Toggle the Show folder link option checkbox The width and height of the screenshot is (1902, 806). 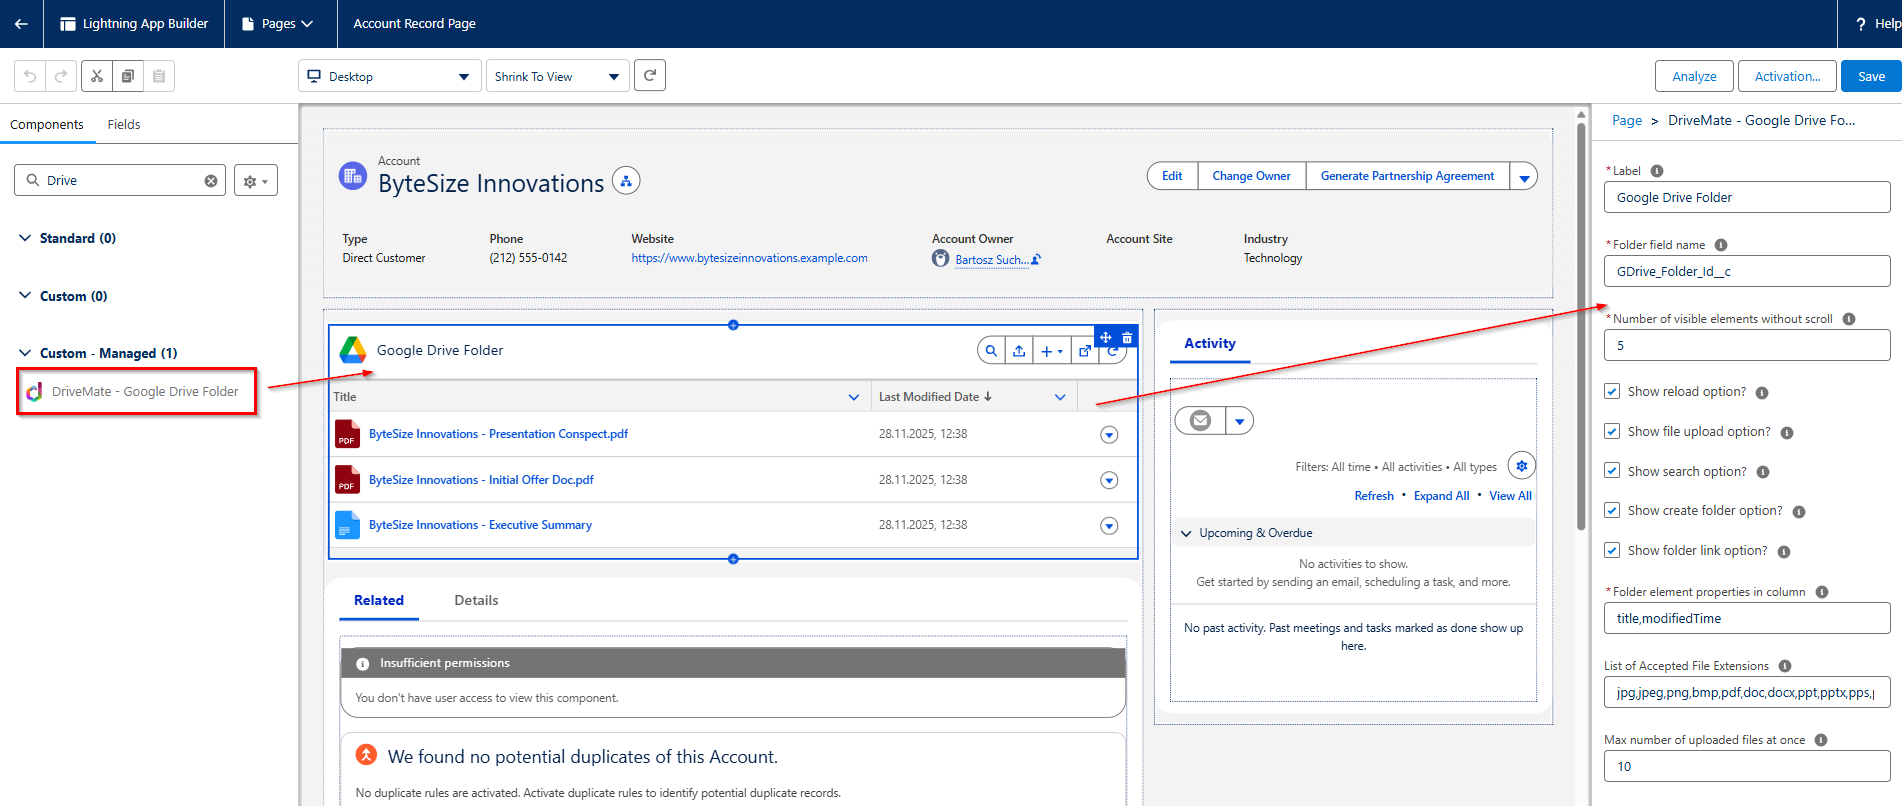(x=1612, y=550)
